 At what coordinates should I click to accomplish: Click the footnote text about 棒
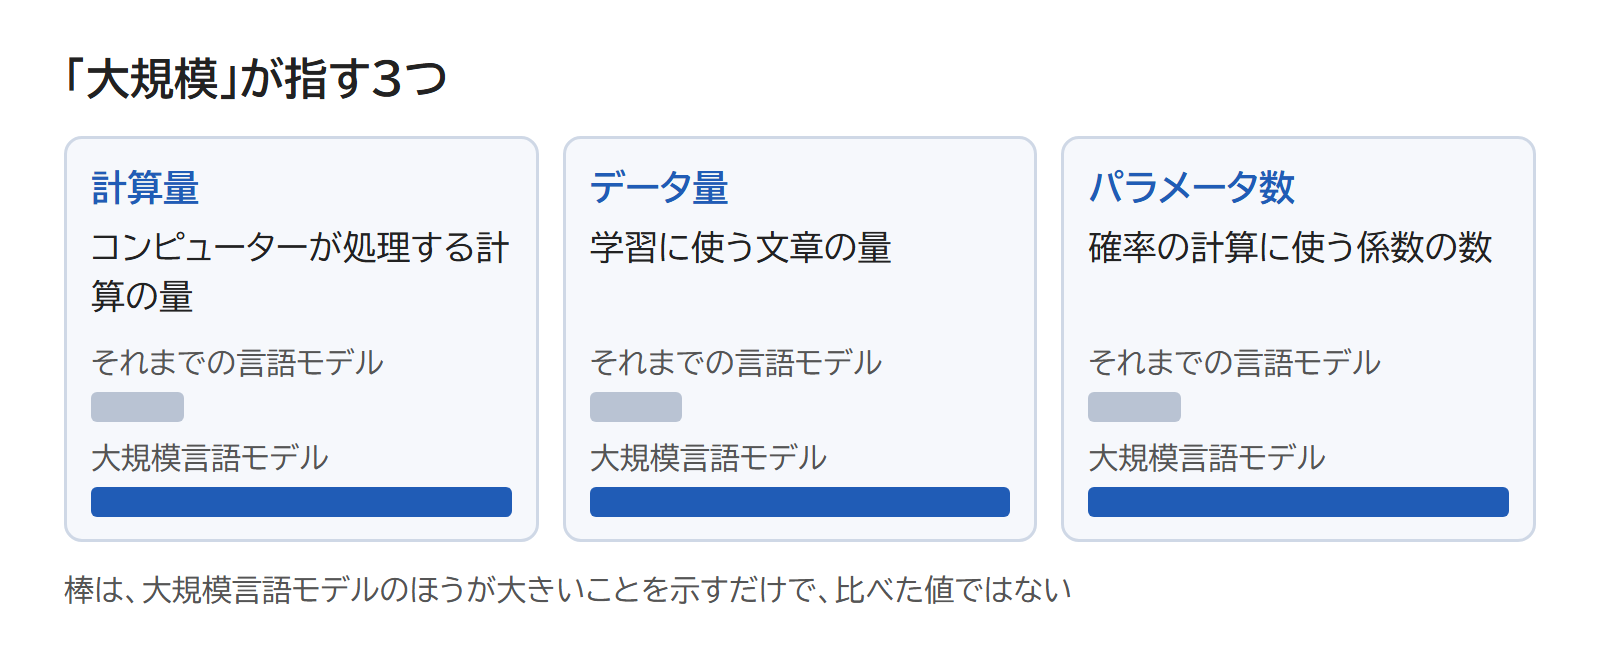[x=568, y=590]
